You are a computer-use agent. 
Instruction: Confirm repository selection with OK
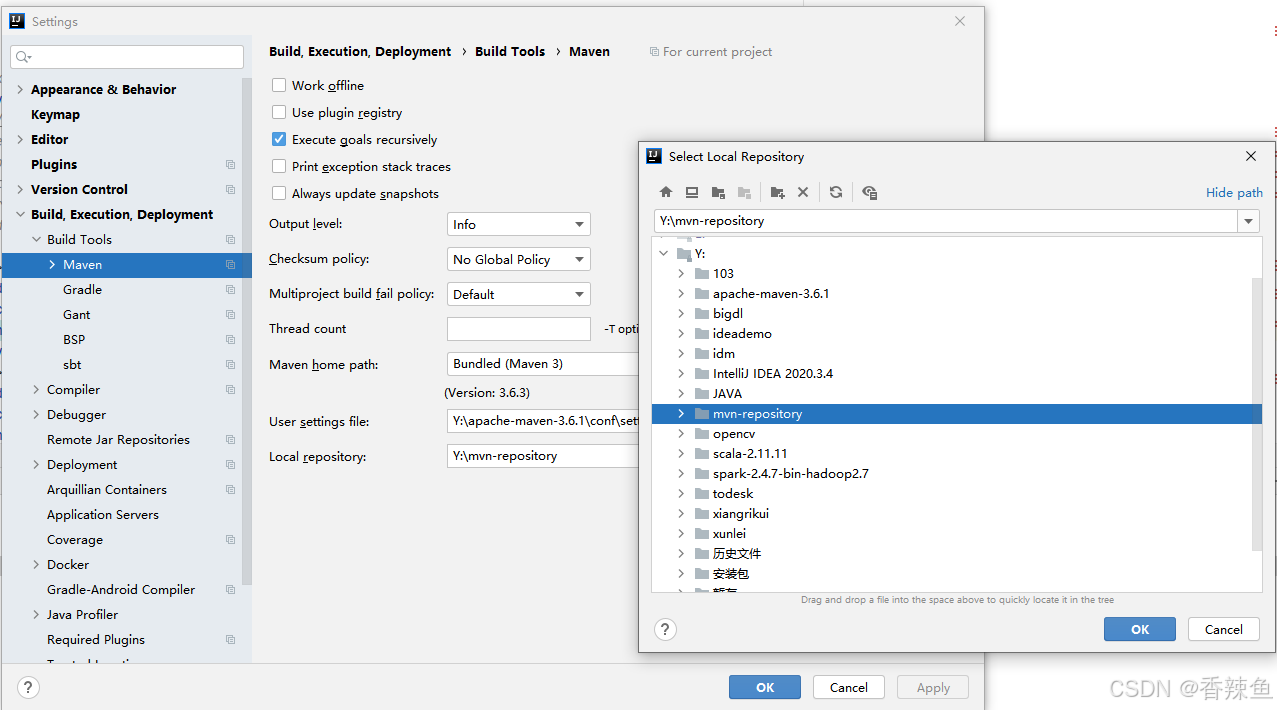click(1140, 629)
